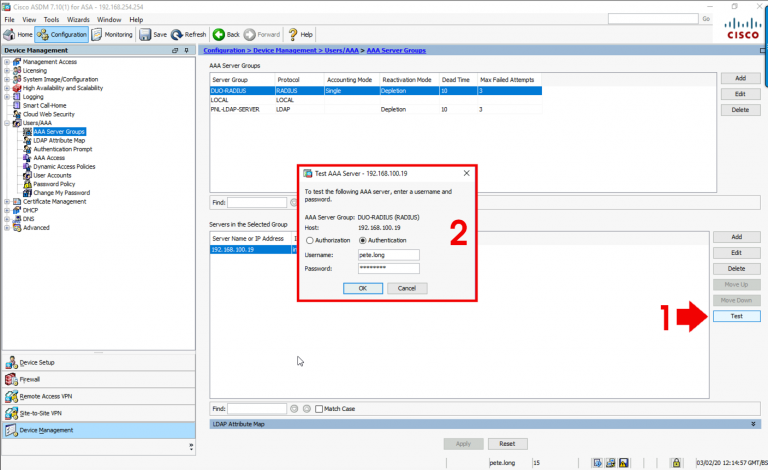The height and width of the screenshot is (470, 768).
Task: Open the File menu
Action: (9, 20)
